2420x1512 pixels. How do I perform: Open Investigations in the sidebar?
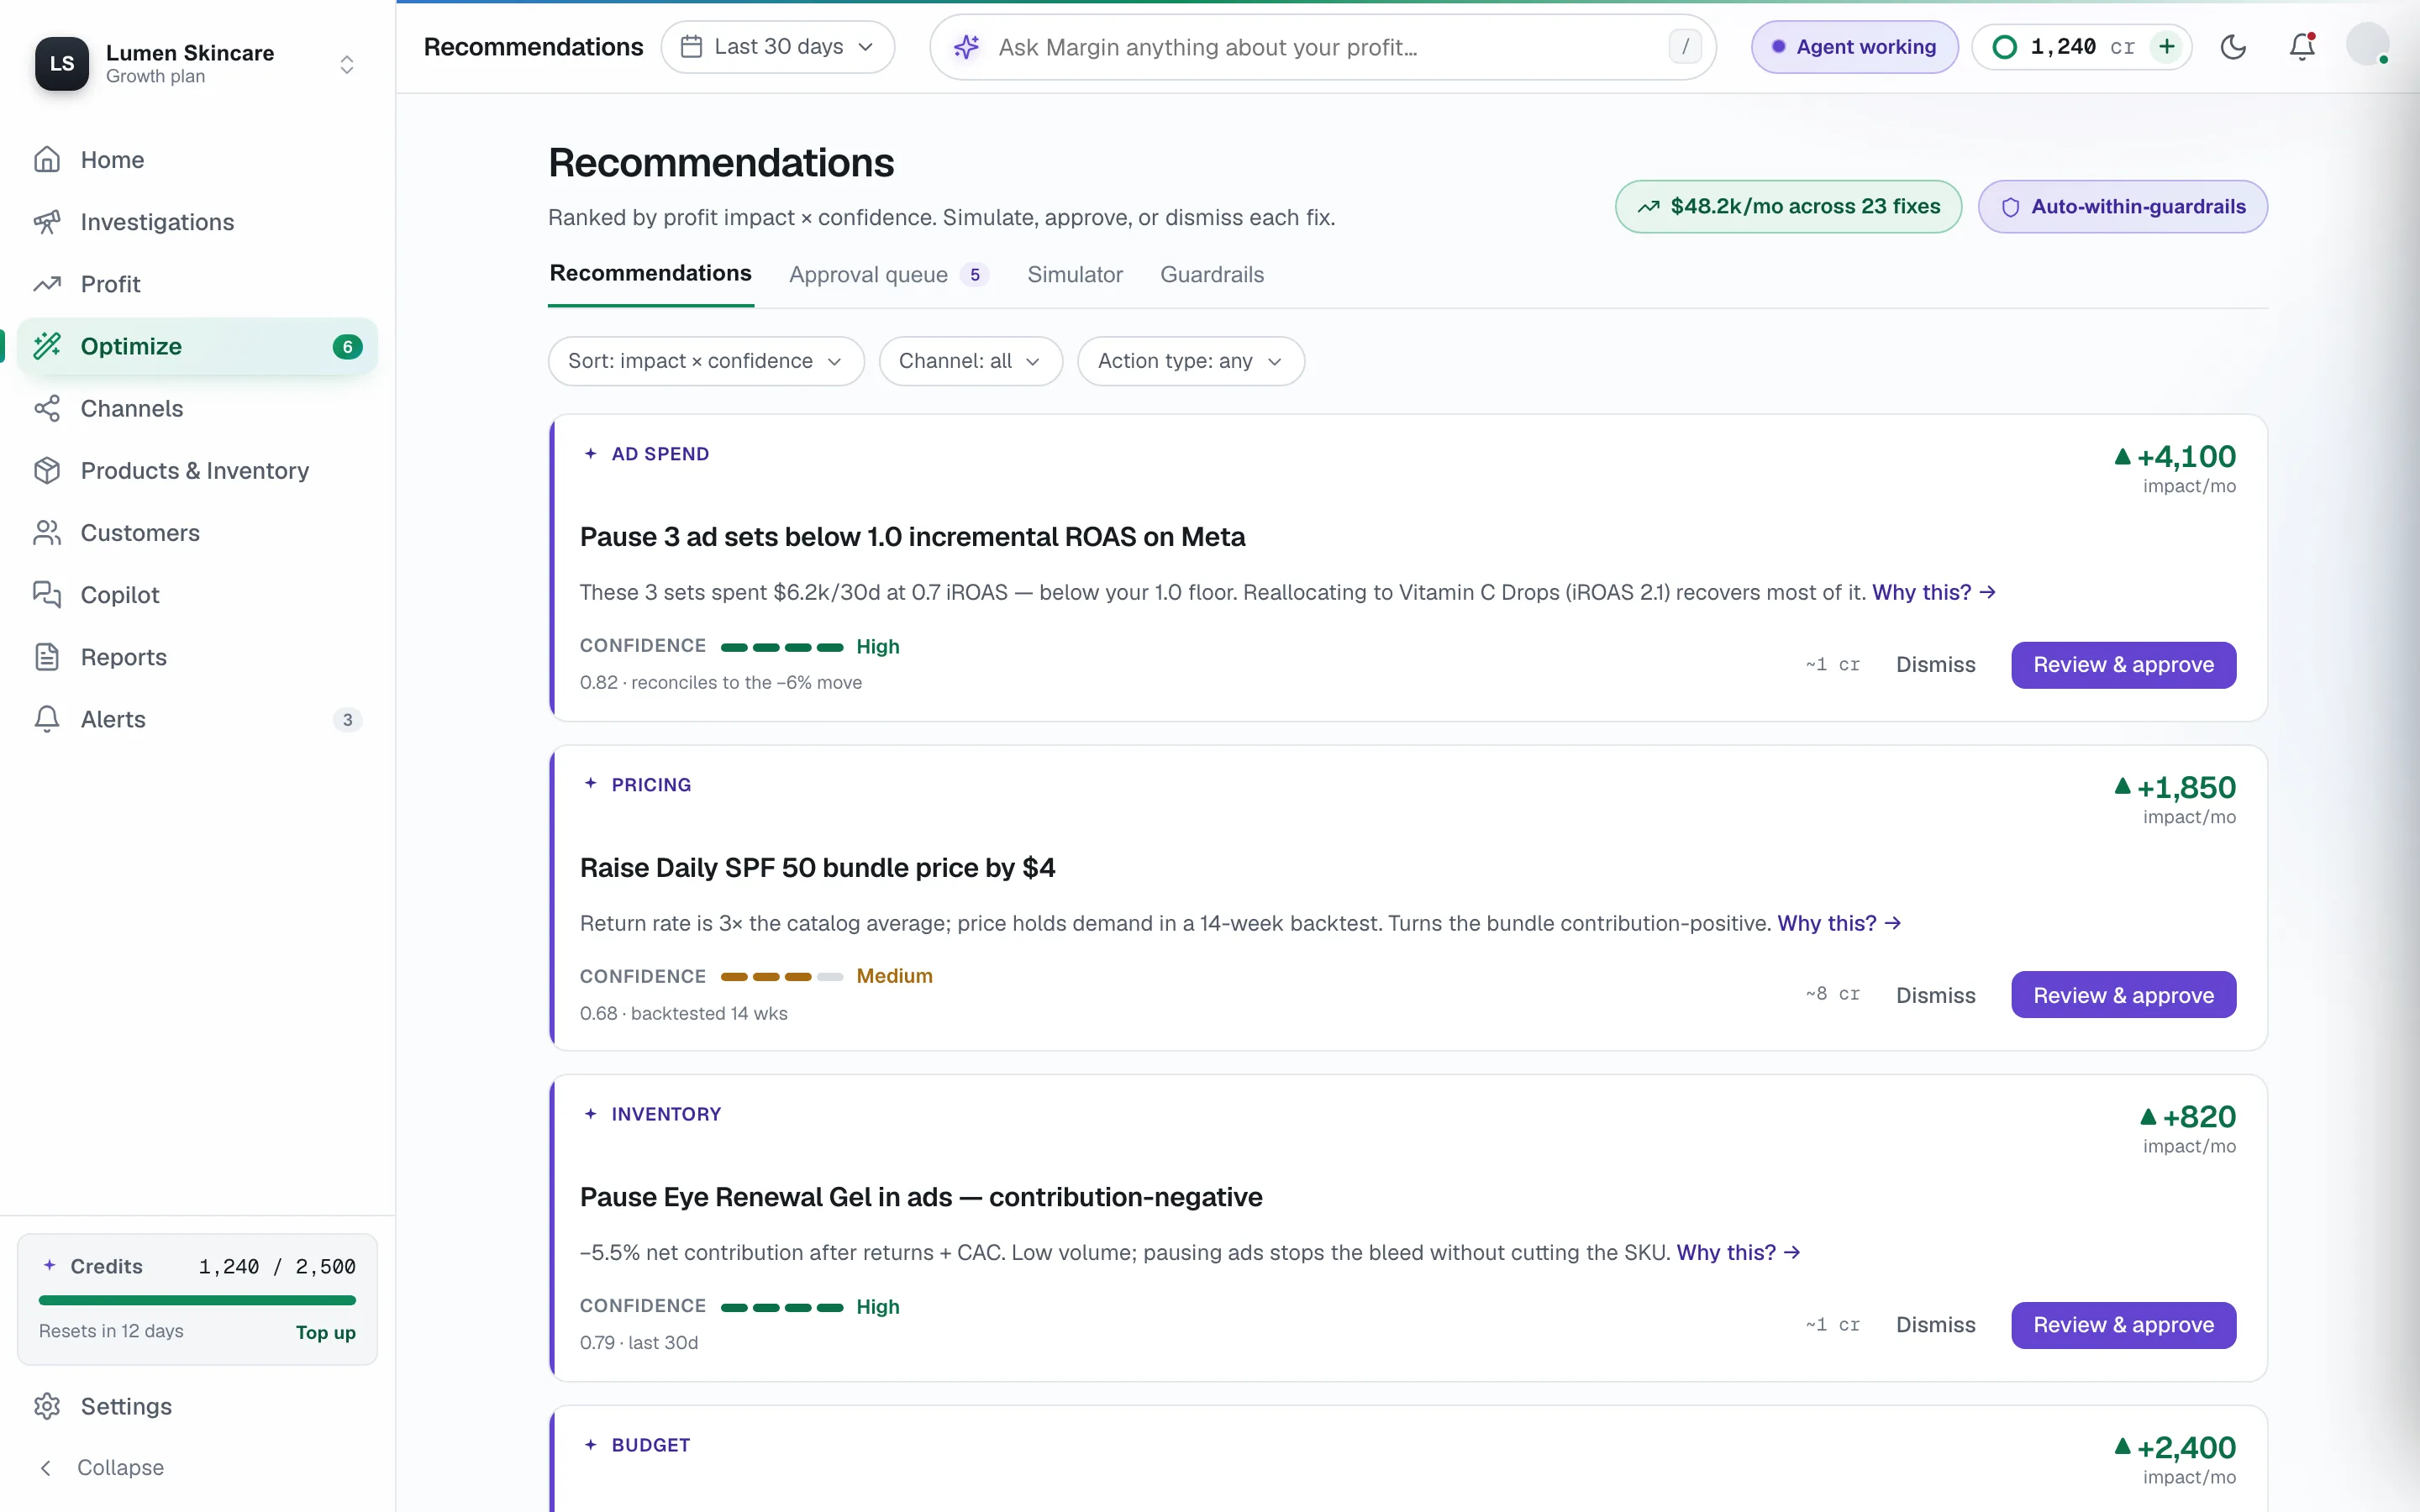click(x=197, y=222)
